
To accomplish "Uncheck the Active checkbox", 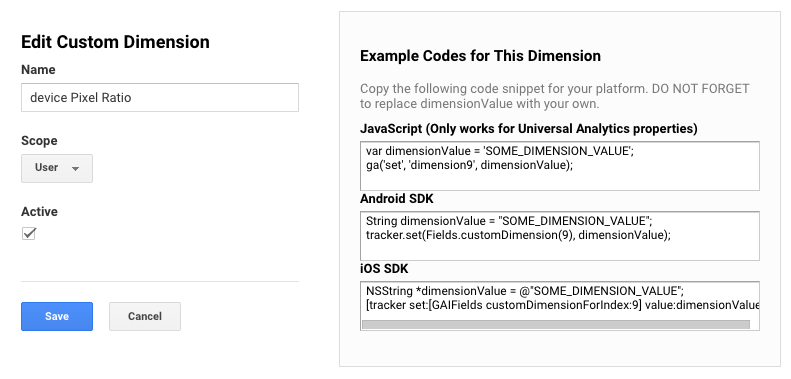I will (x=29, y=233).
